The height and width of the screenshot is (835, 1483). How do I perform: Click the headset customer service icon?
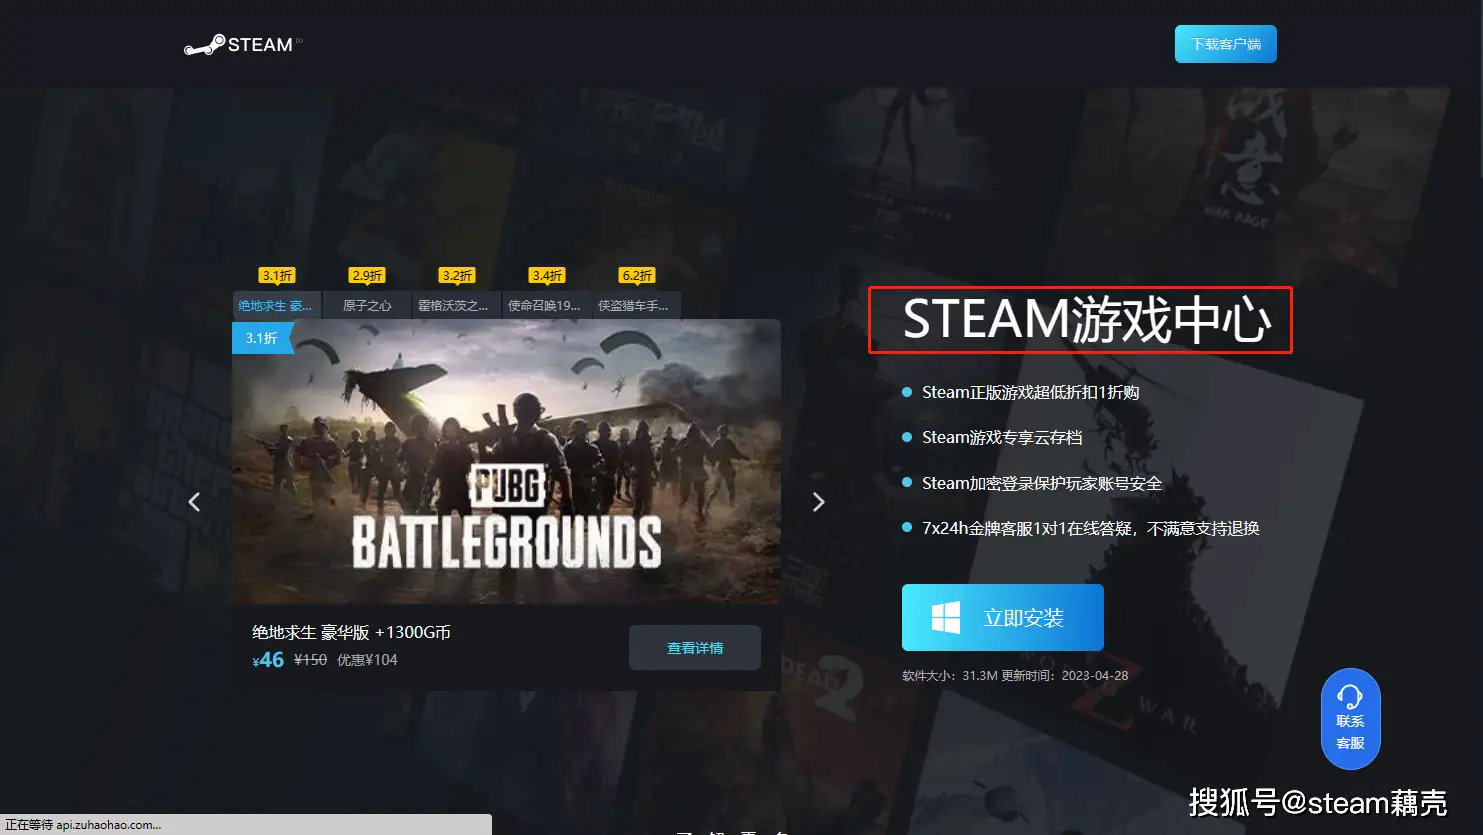pos(1350,697)
